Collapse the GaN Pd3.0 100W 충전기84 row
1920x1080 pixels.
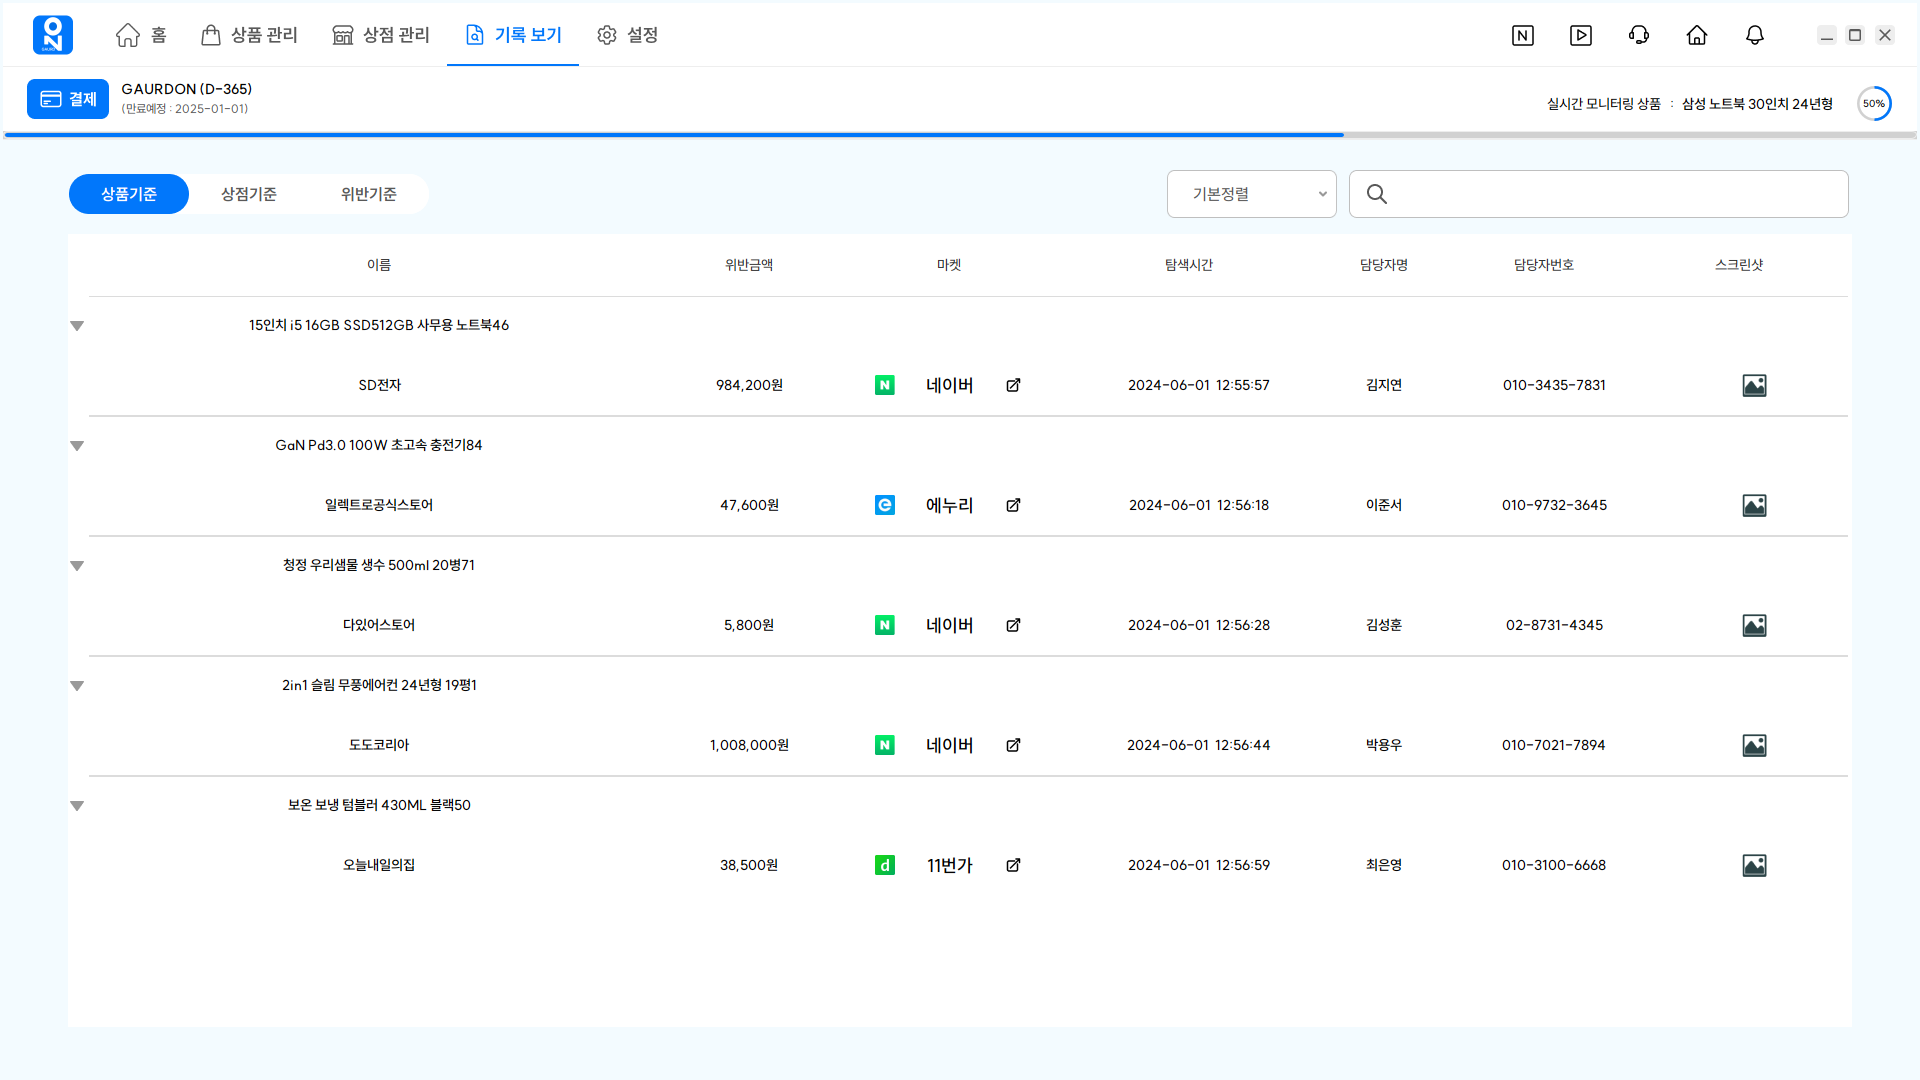pos(77,446)
